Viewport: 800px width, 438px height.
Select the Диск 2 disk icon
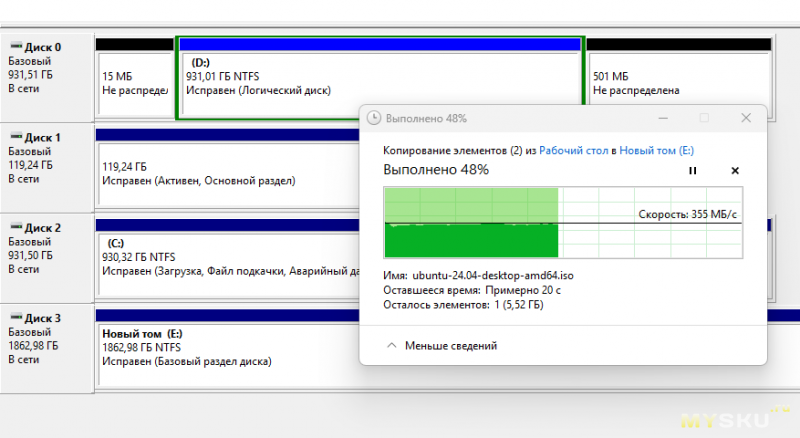click(15, 228)
